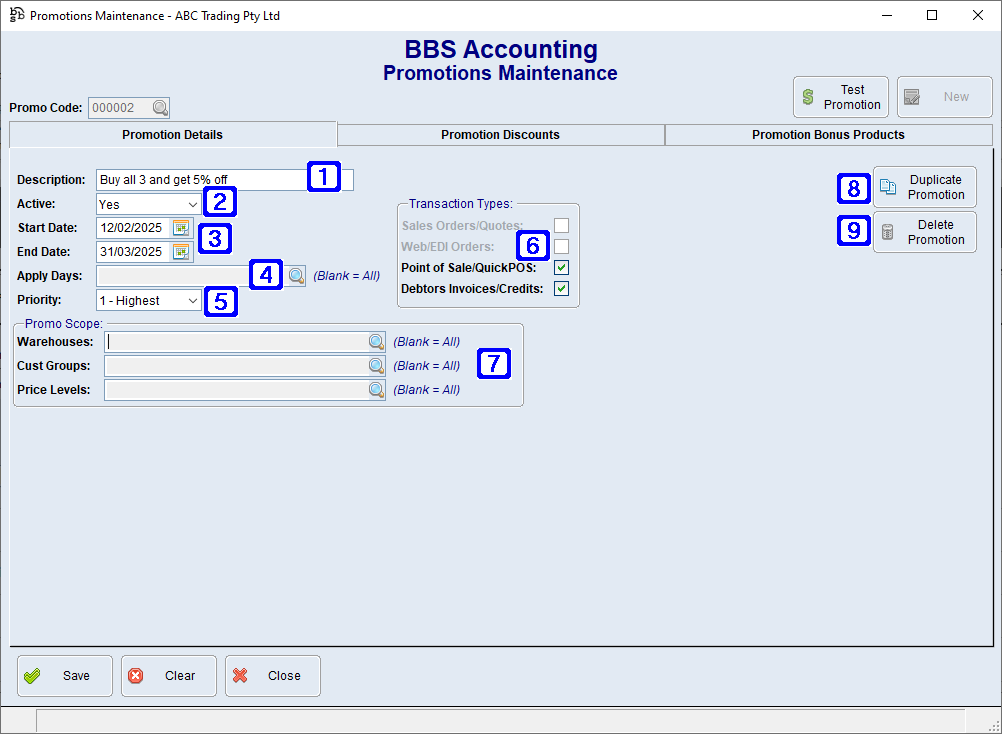Click the Promo Code search magnifier icon

[x=160, y=108]
